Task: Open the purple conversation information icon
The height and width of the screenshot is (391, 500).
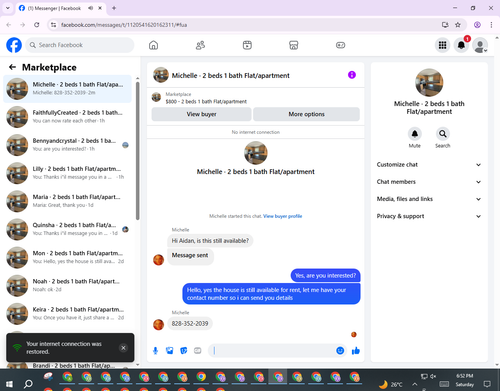Action: [x=352, y=75]
